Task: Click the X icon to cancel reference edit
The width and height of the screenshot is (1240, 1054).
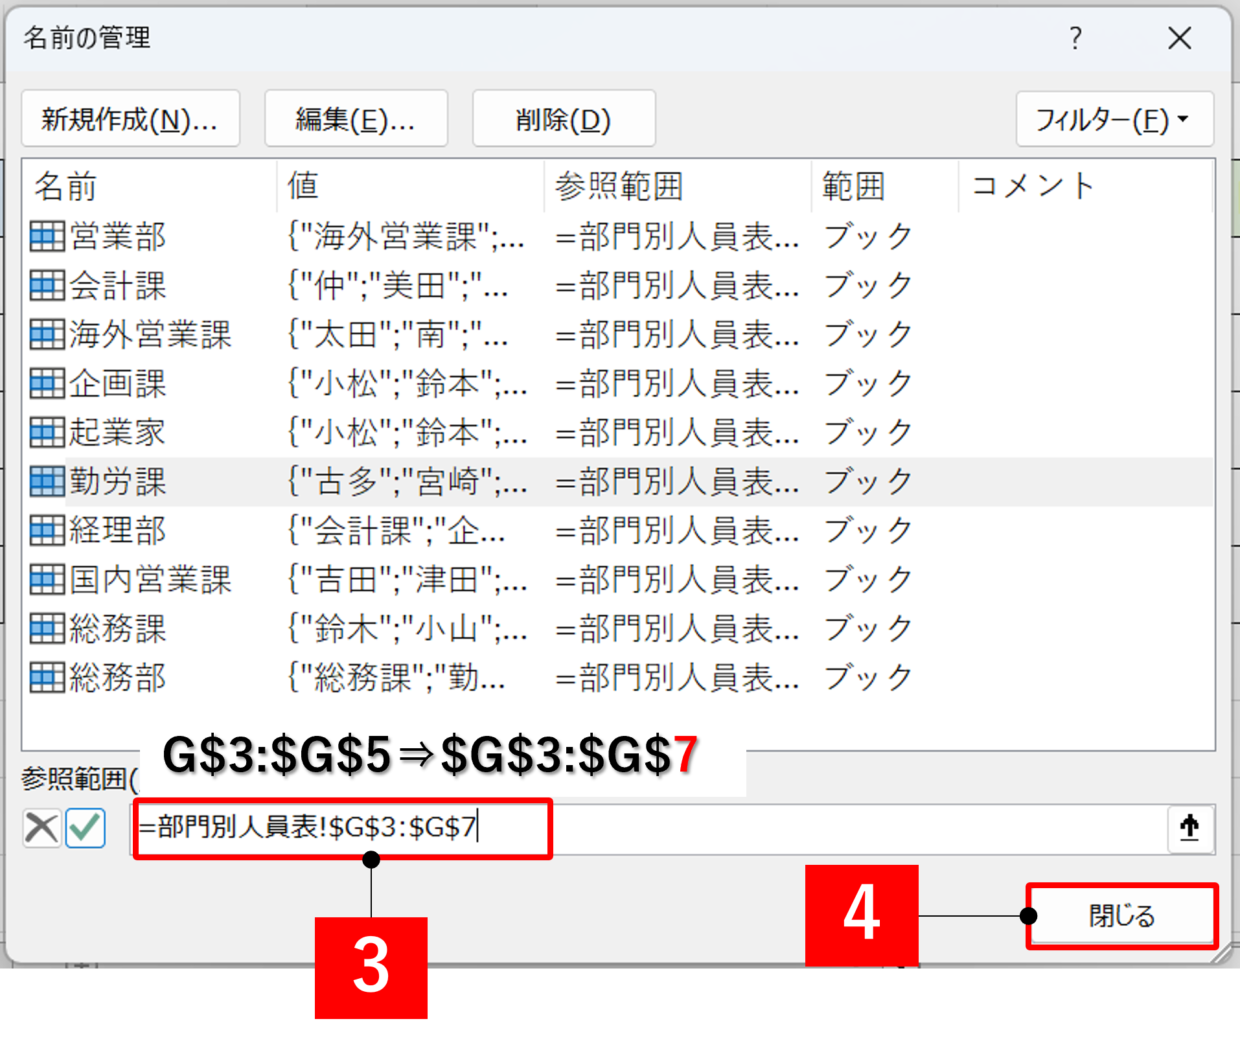Action: click(41, 828)
